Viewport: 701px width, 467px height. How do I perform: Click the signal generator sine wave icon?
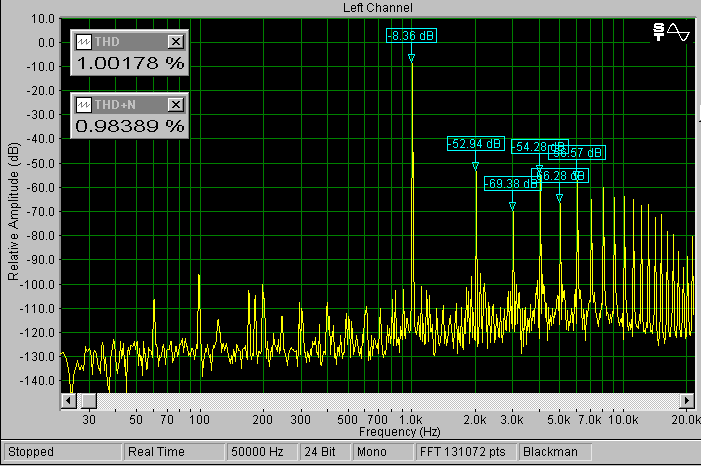672,32
